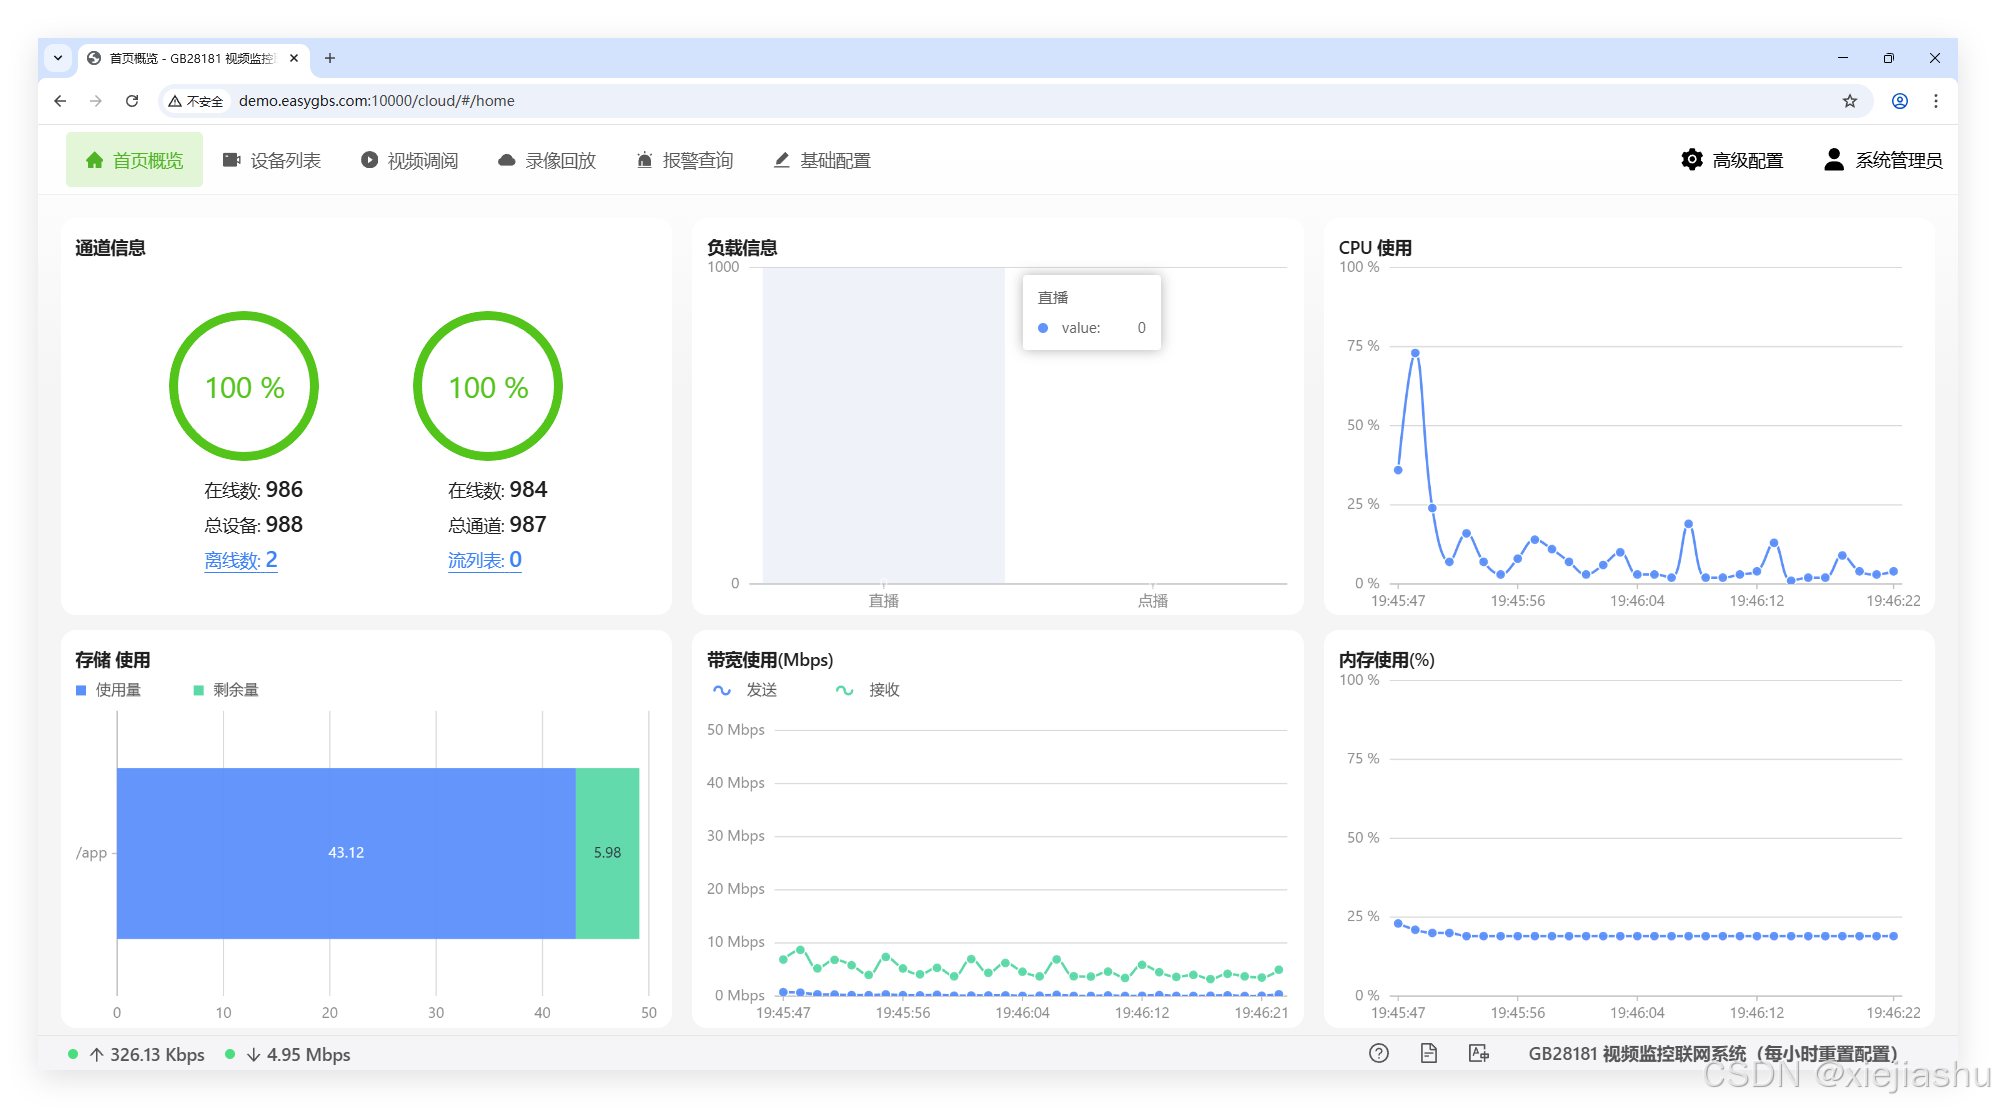
Task: Toggle the 接收 series in bandwidth chart
Action: pos(868,690)
